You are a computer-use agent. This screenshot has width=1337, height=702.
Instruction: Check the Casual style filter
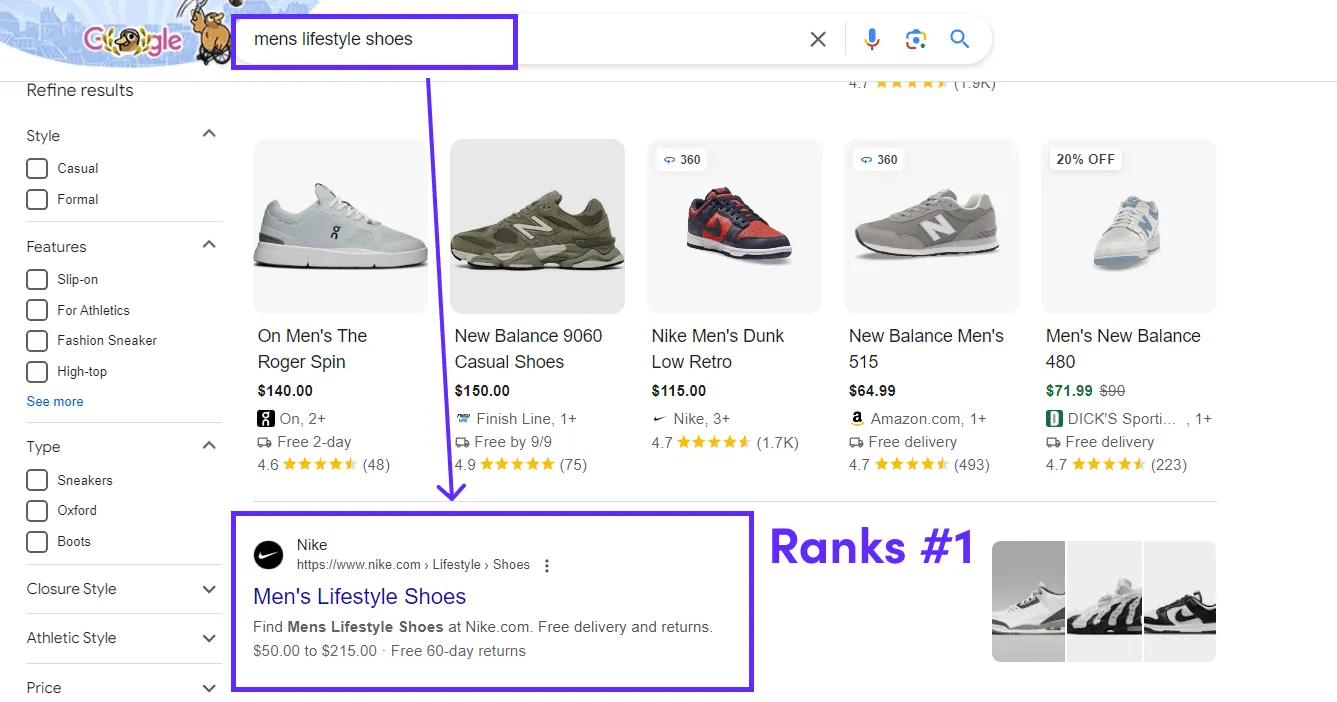coord(37,168)
